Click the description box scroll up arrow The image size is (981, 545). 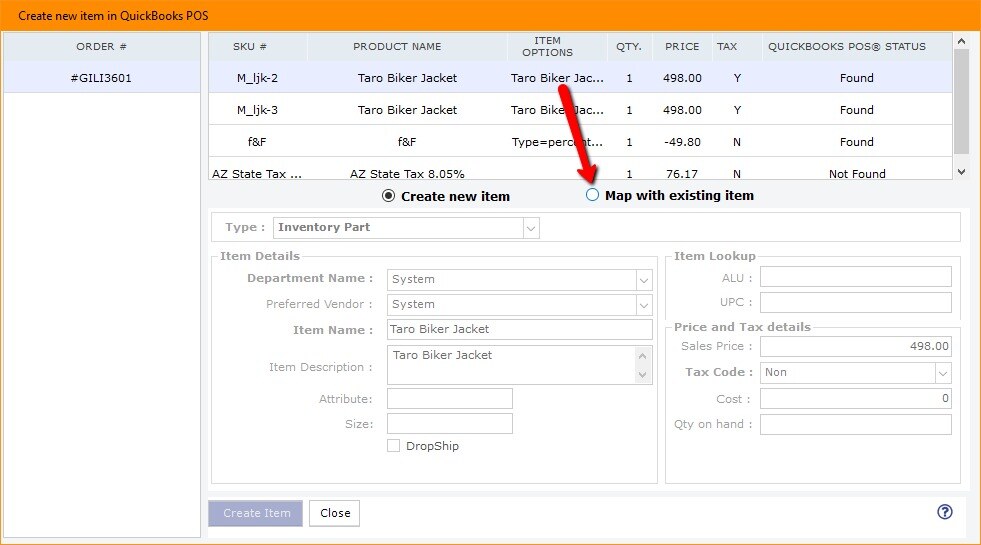[643, 355]
